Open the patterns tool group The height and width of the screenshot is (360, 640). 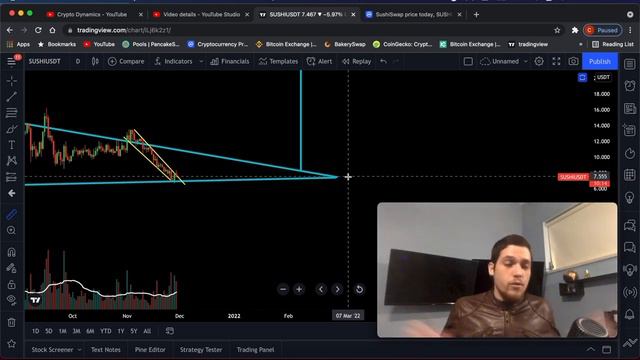click(x=11, y=161)
